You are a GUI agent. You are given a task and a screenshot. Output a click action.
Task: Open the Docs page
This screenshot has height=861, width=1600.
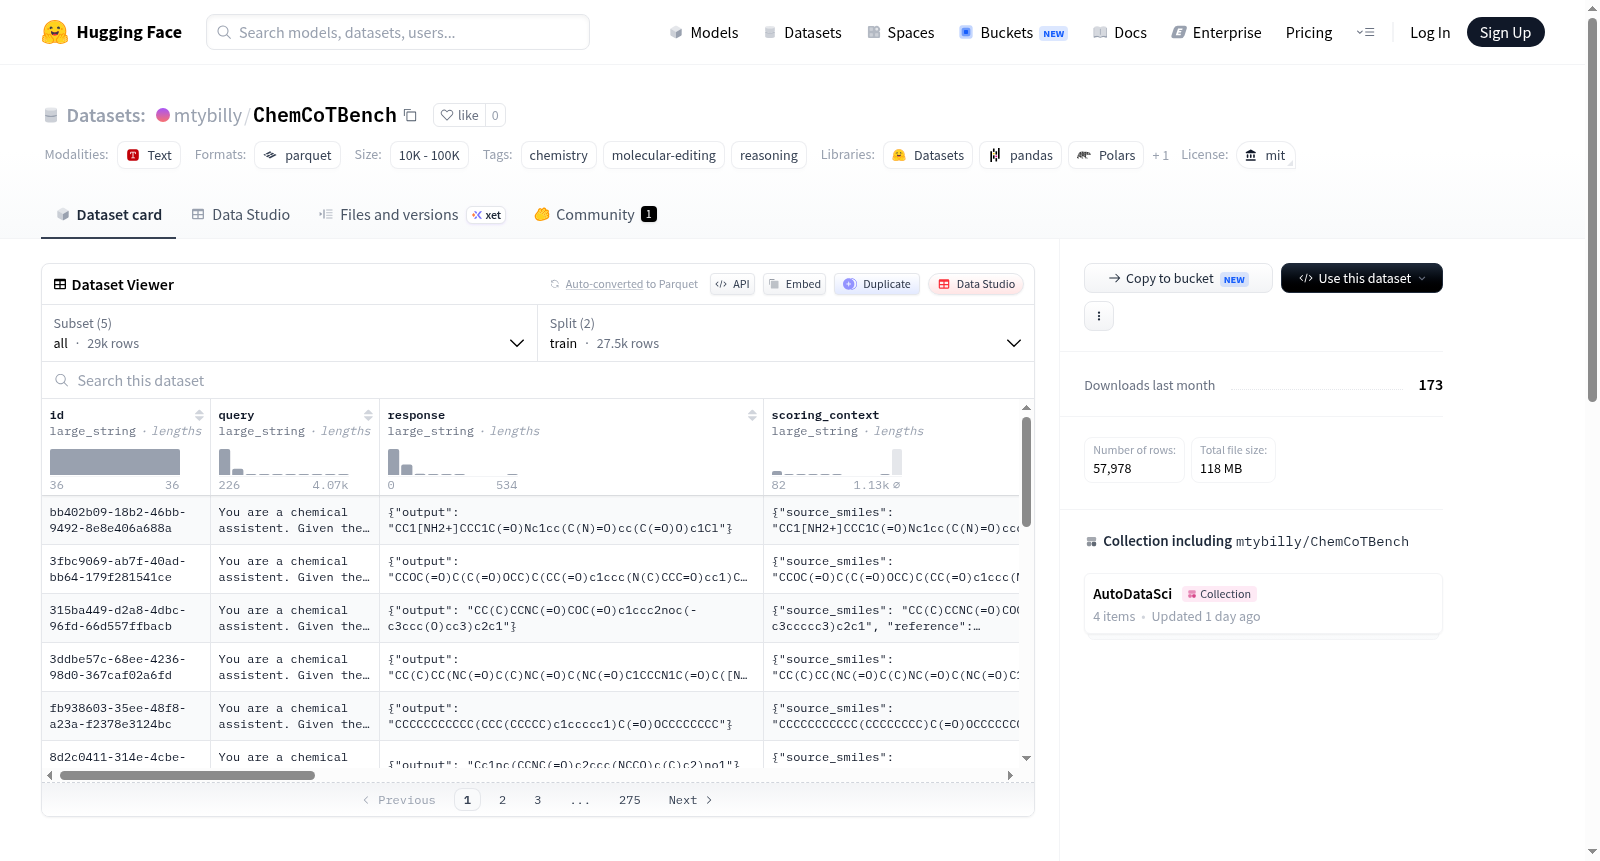pyautogui.click(x=1120, y=32)
